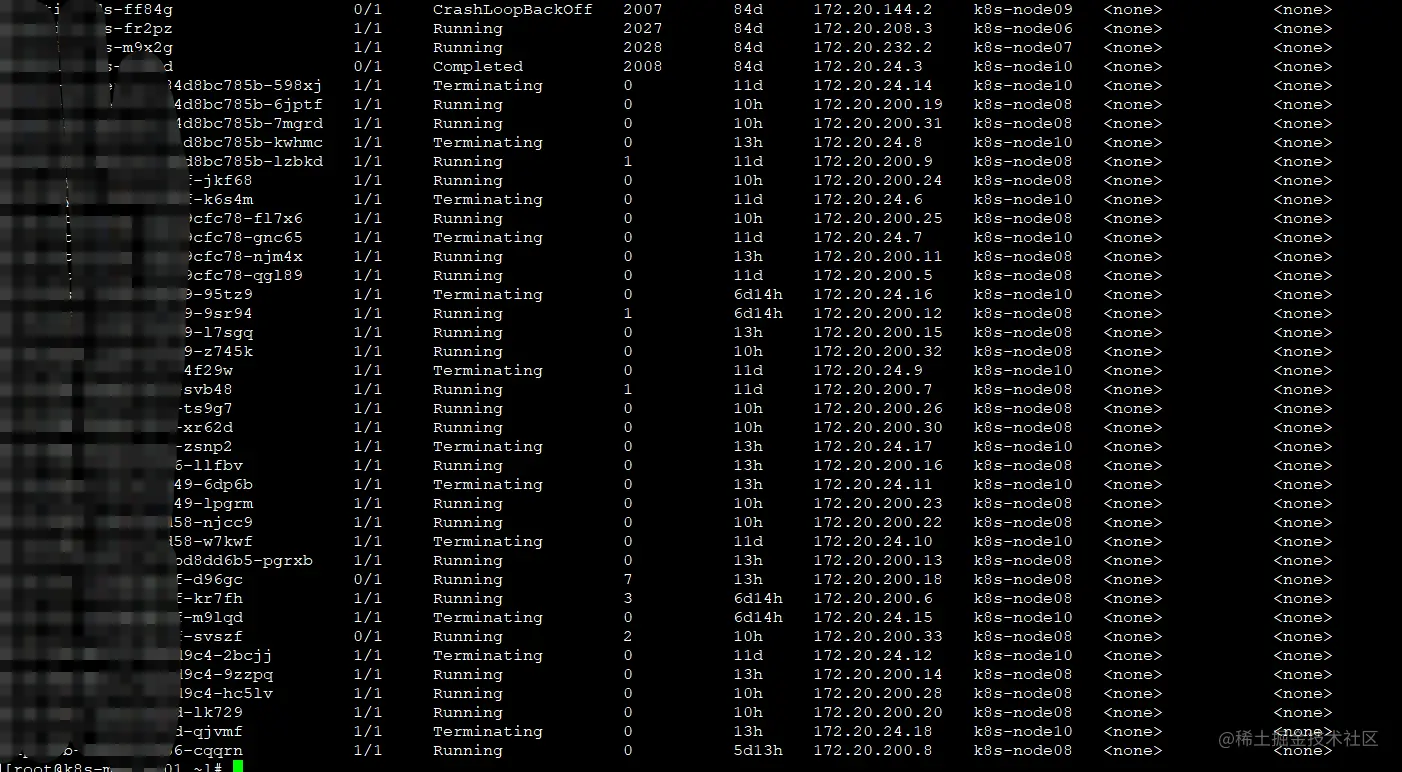Click pod name ending in fl7x6
Image resolution: width=1402 pixels, height=772 pixels.
[x=243, y=219]
